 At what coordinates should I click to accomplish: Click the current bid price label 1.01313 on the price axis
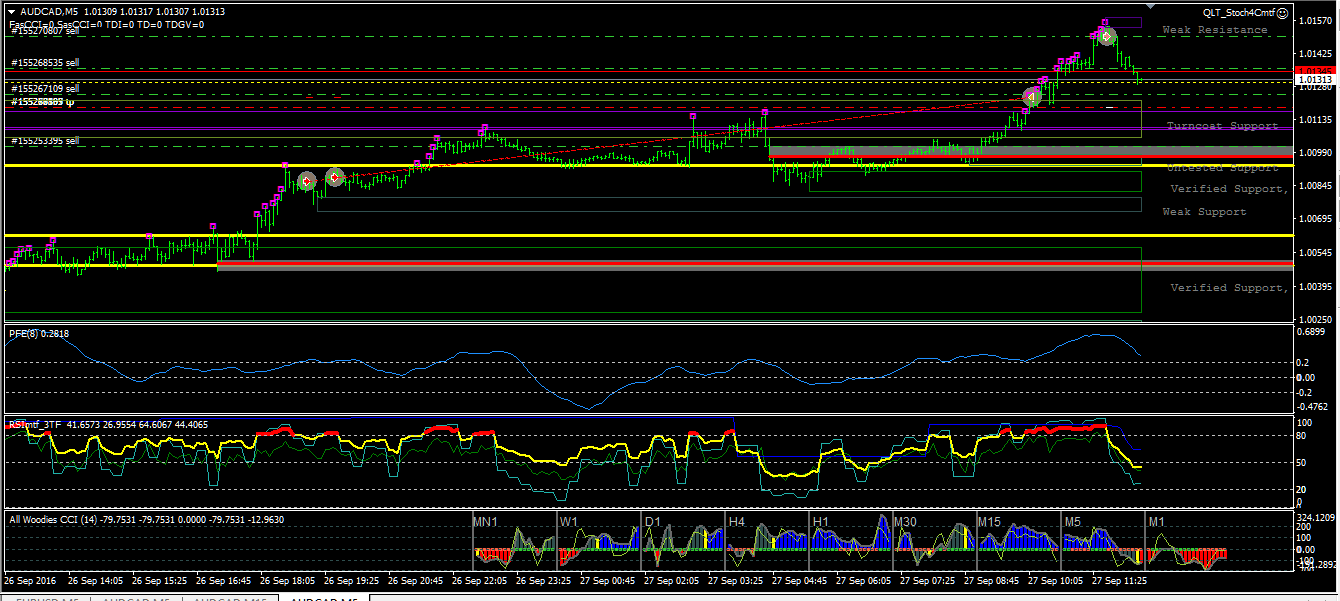(x=1313, y=79)
